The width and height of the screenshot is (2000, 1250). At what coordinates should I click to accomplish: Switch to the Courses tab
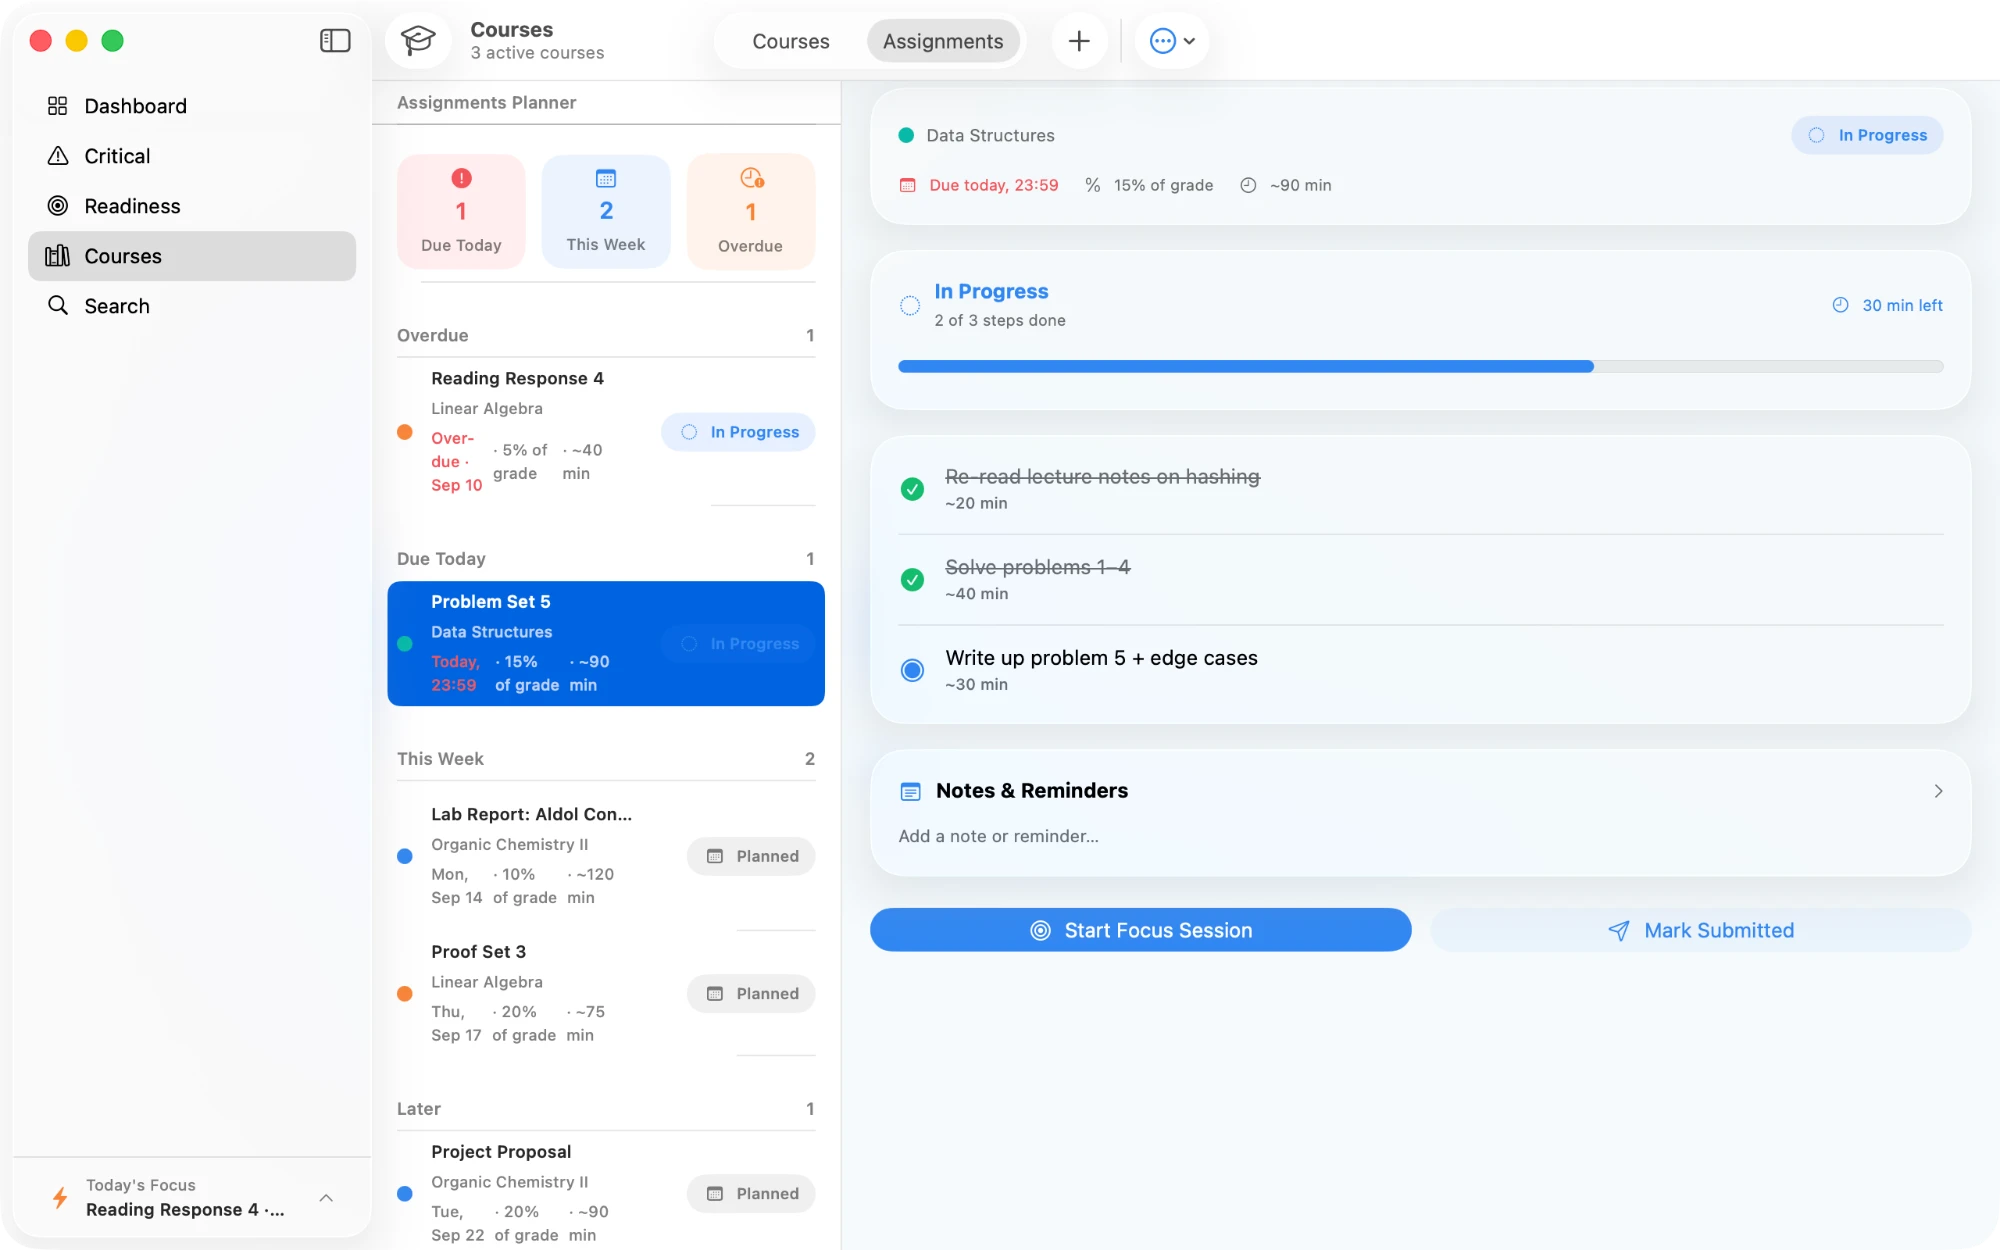point(791,41)
